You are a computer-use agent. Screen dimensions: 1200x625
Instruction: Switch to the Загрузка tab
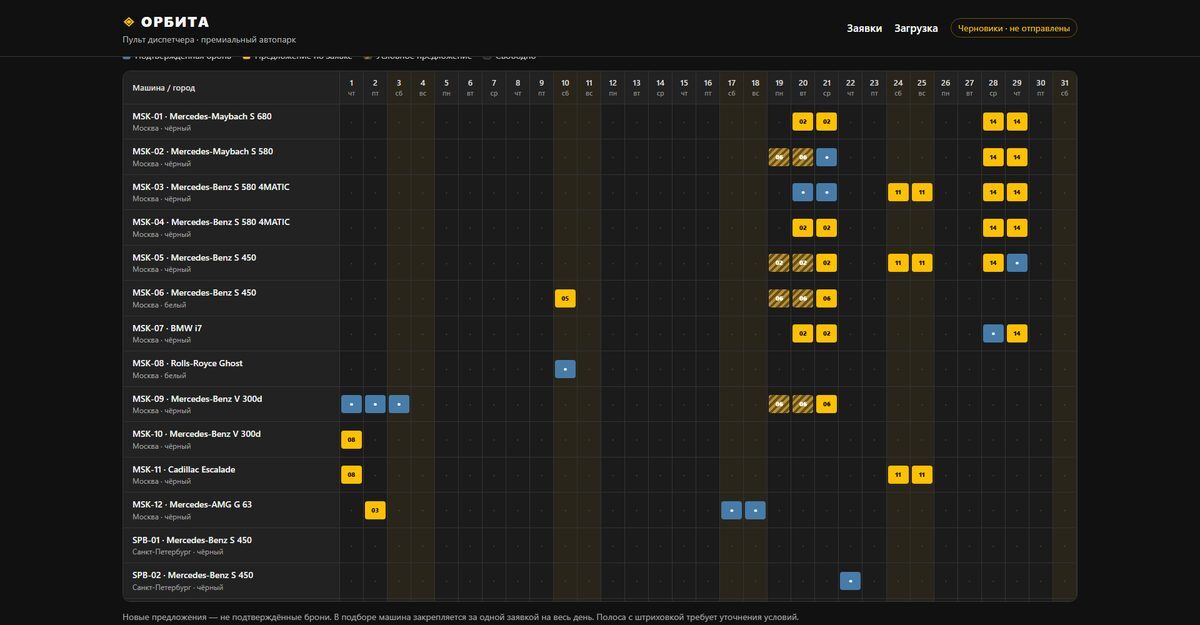pos(916,28)
